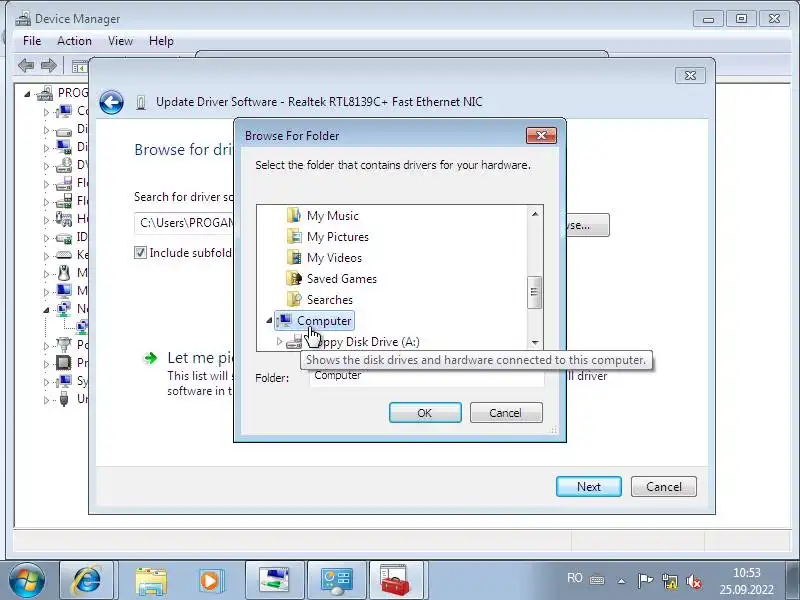800x600 pixels.
Task: Show hidden tray icons arrow
Action: tap(621, 581)
